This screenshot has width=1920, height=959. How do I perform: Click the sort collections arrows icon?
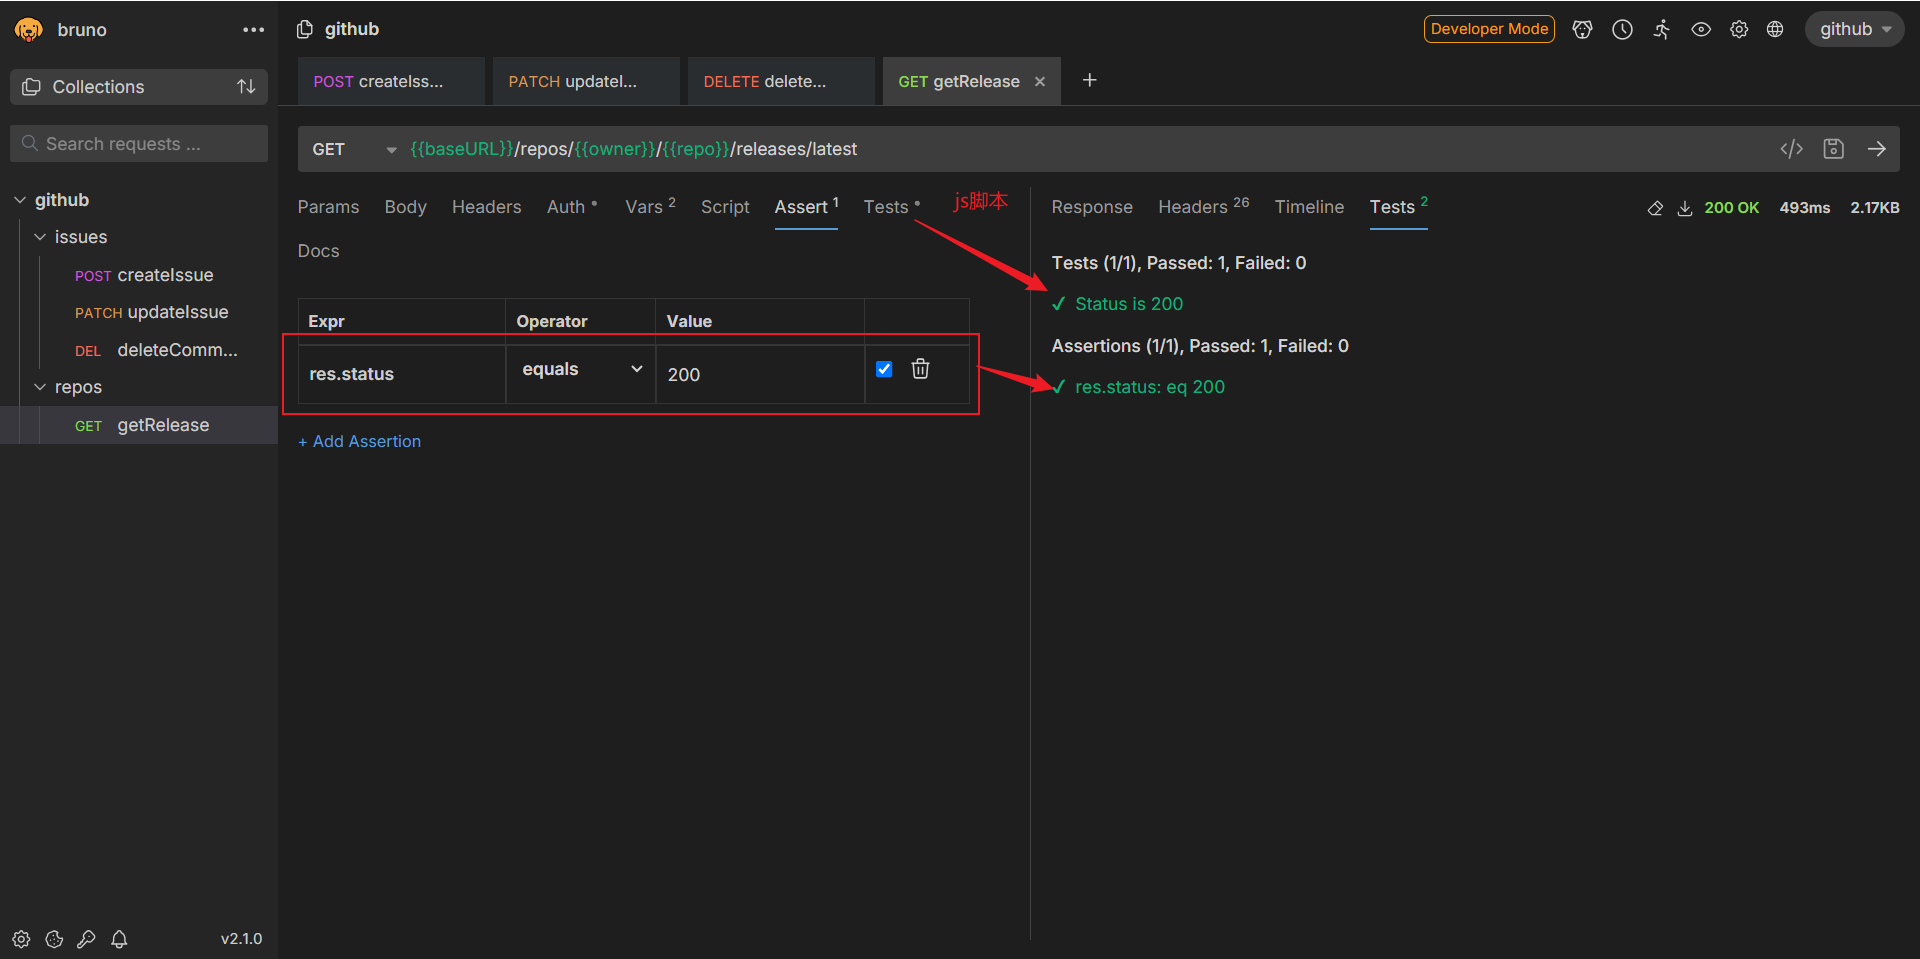coord(246,87)
